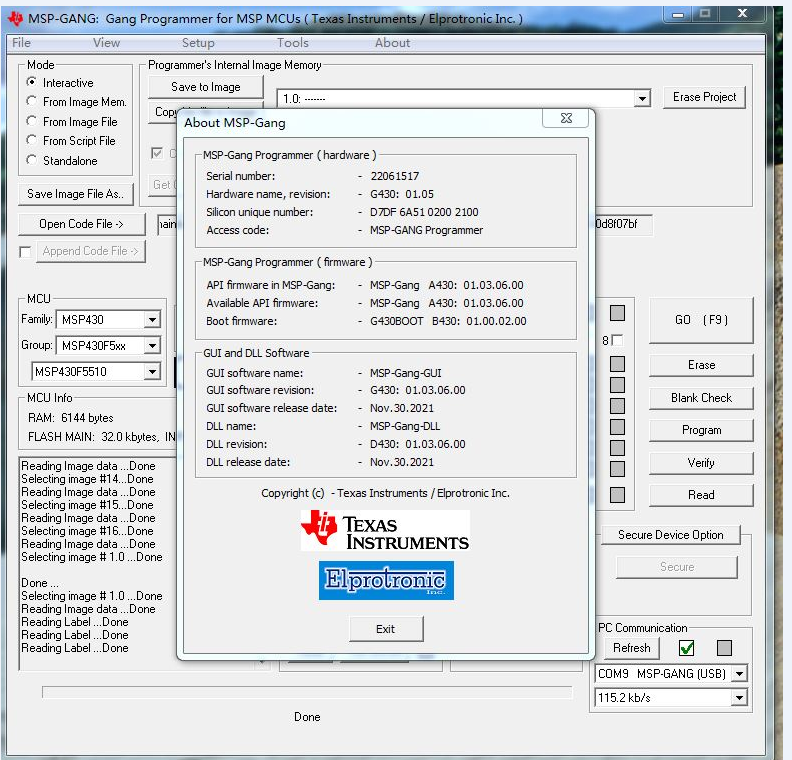792x760 pixels.
Task: Toggle the grayed checkbox below Copy button
Action: tap(157, 153)
